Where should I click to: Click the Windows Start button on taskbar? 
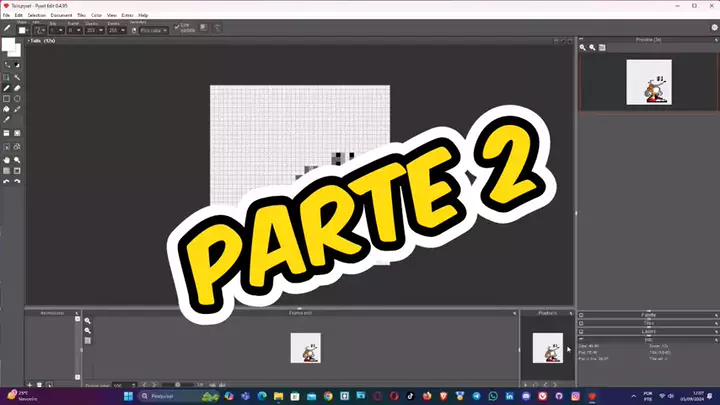[x=128, y=396]
